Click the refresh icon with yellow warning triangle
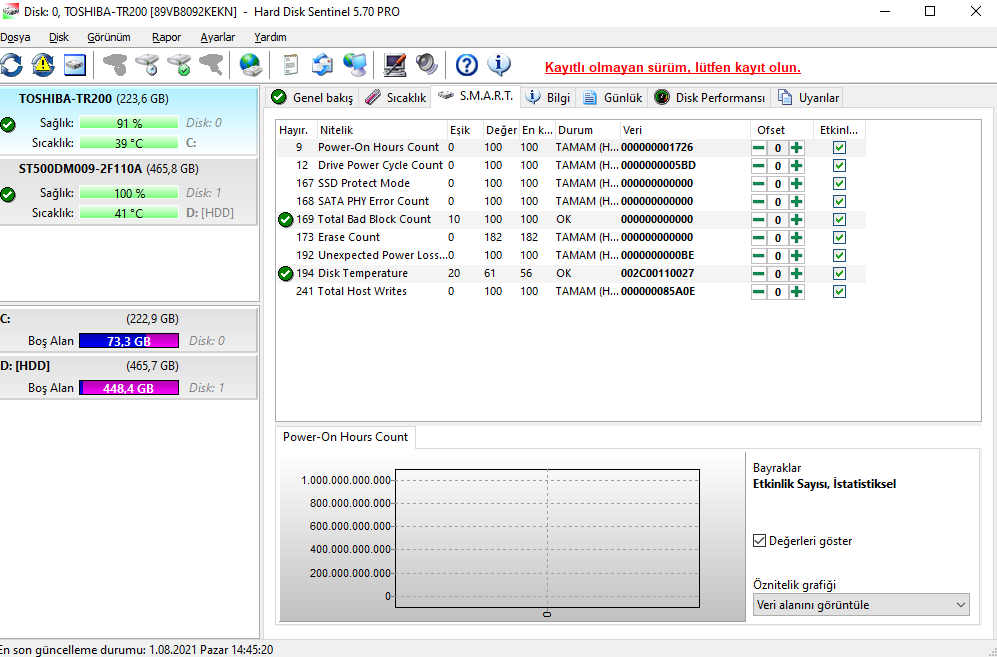This screenshot has height=657, width=997. pyautogui.click(x=43, y=65)
